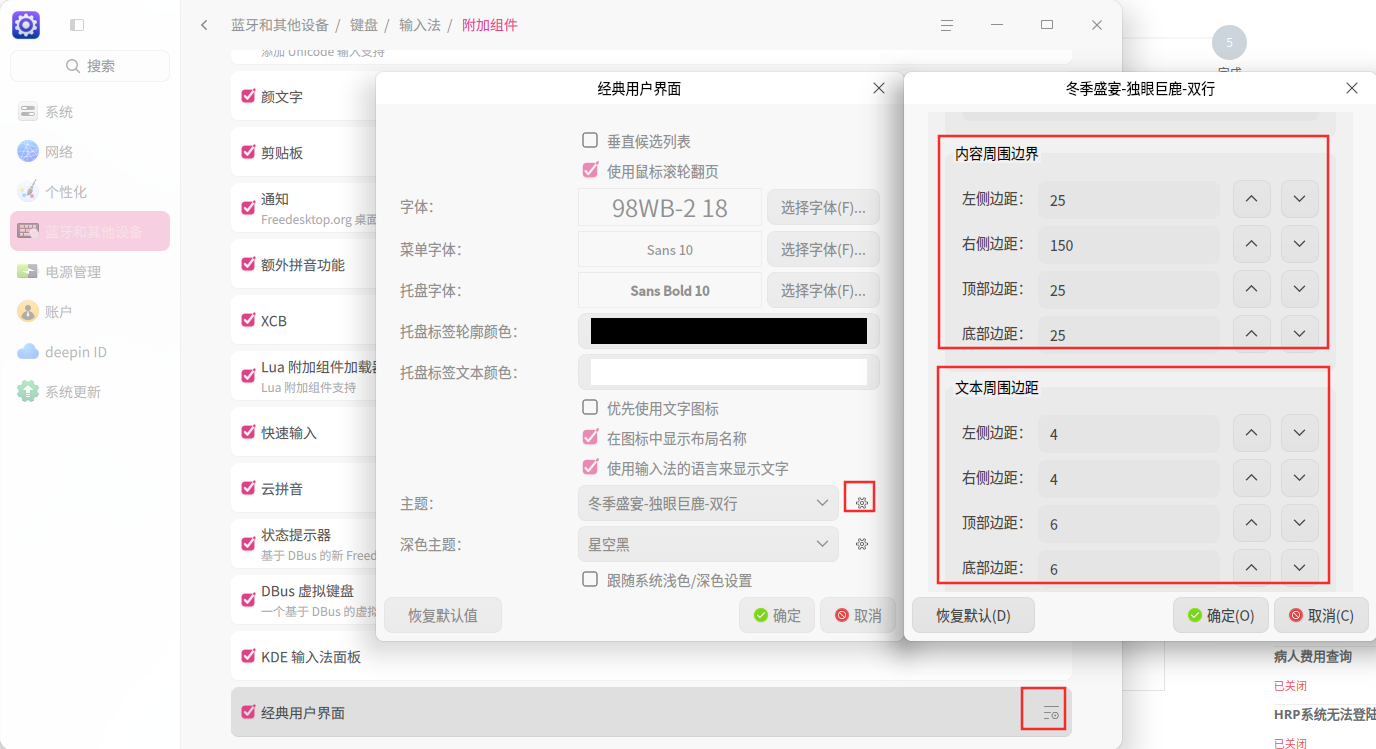Image resolution: width=1376 pixels, height=749 pixels.
Task: Click the 搜索 search field
Action: [90, 66]
